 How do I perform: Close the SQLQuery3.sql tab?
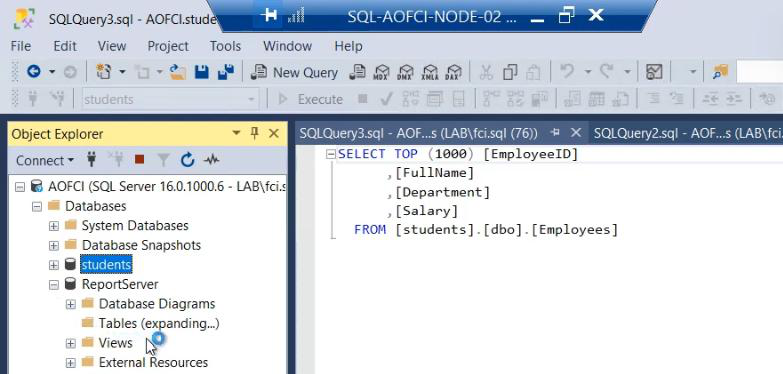coord(576,133)
